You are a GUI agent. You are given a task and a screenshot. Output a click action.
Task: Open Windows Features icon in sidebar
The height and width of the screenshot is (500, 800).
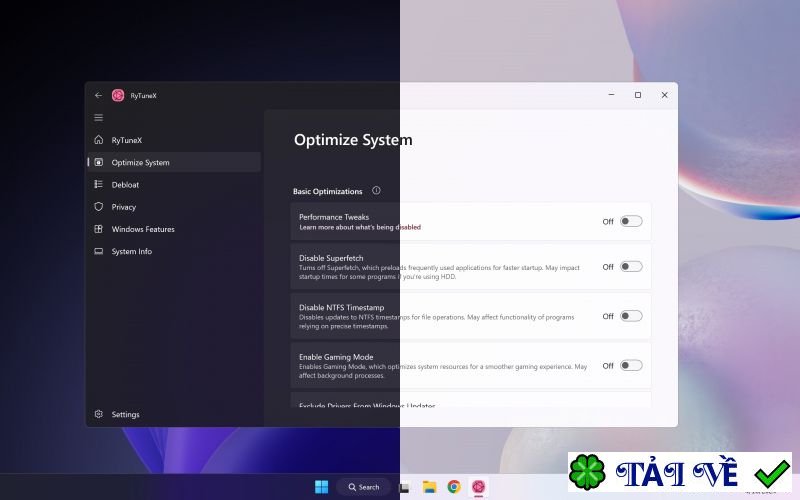pyautogui.click(x=99, y=229)
